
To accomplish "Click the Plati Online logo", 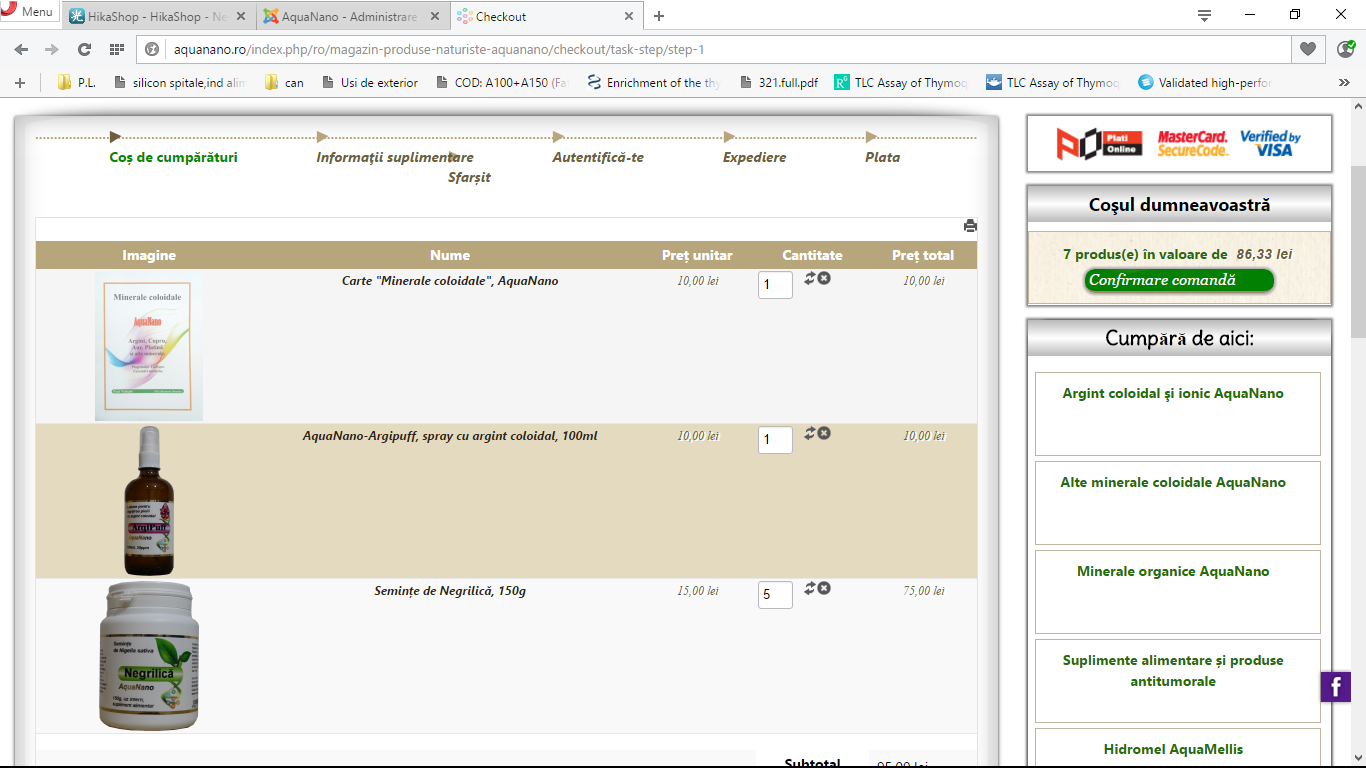I will click(1099, 144).
